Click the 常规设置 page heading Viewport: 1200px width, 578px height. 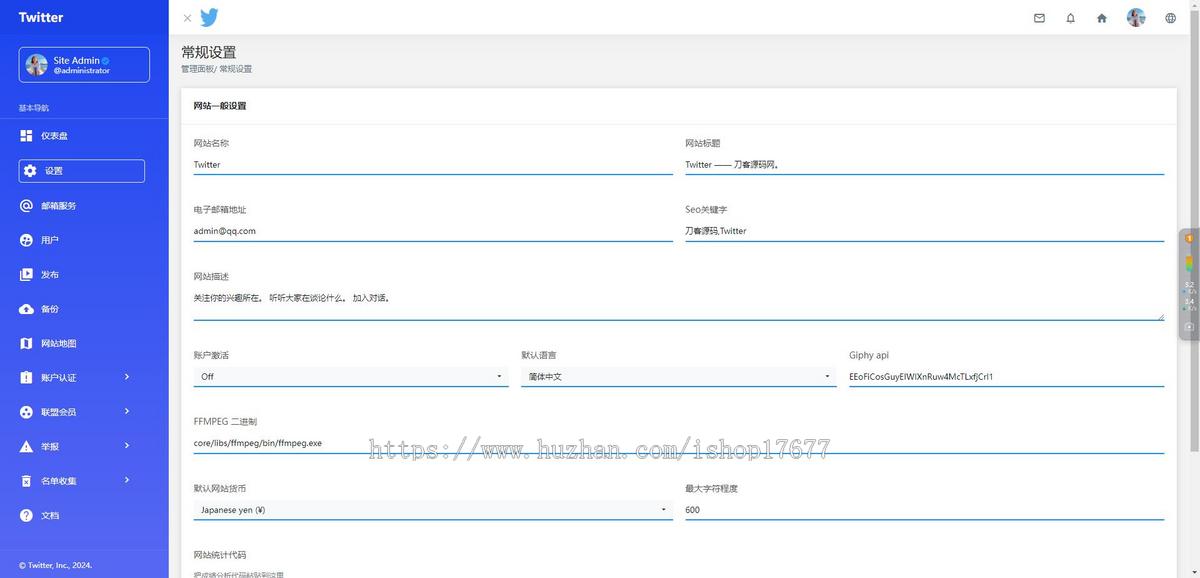point(209,52)
